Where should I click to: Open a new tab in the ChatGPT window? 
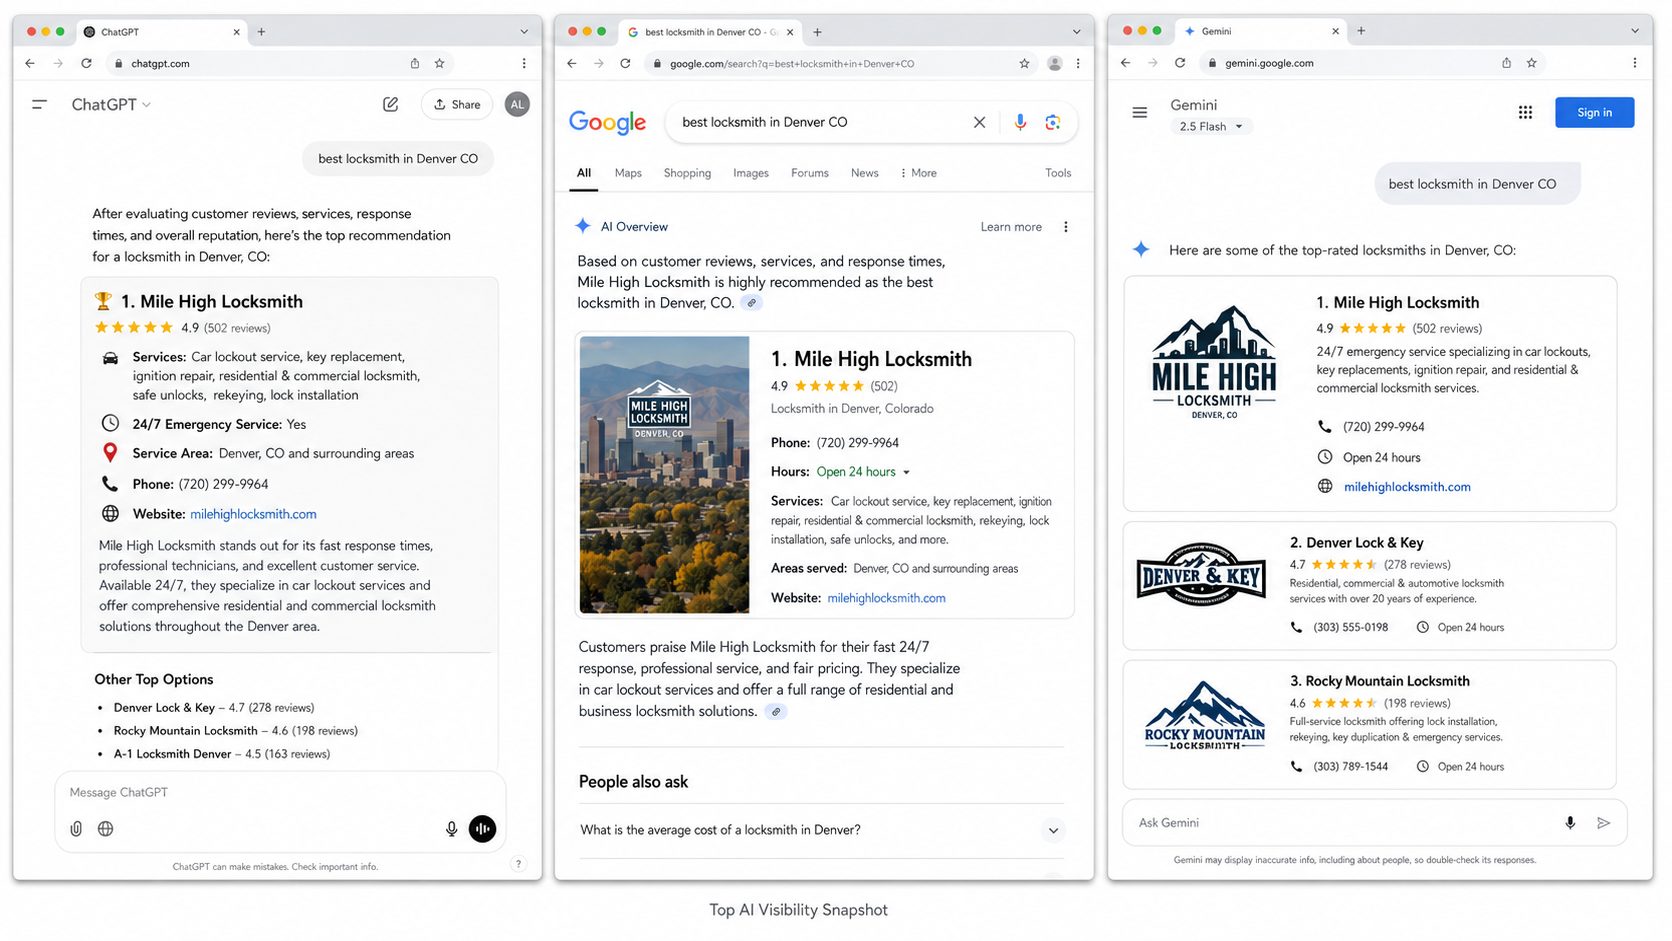pos(262,32)
